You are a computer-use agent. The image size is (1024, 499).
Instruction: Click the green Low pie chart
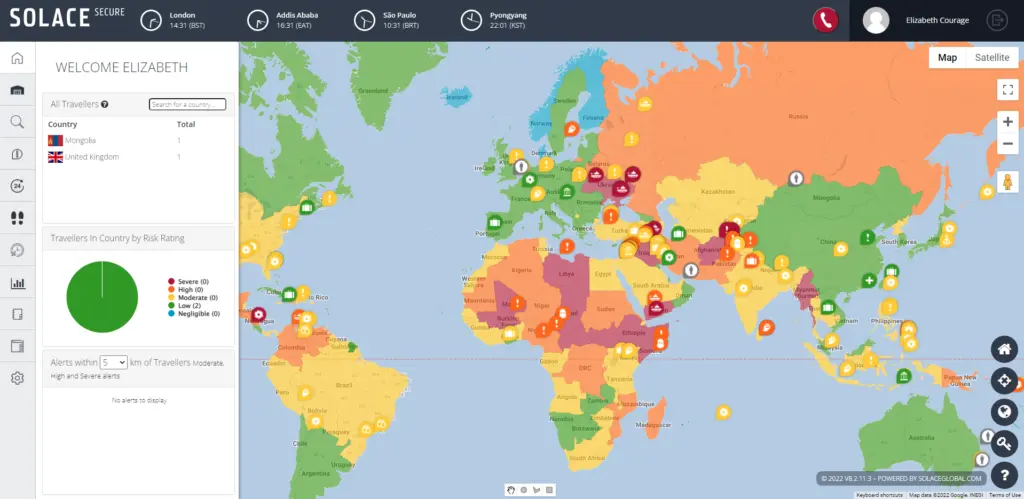click(102, 297)
